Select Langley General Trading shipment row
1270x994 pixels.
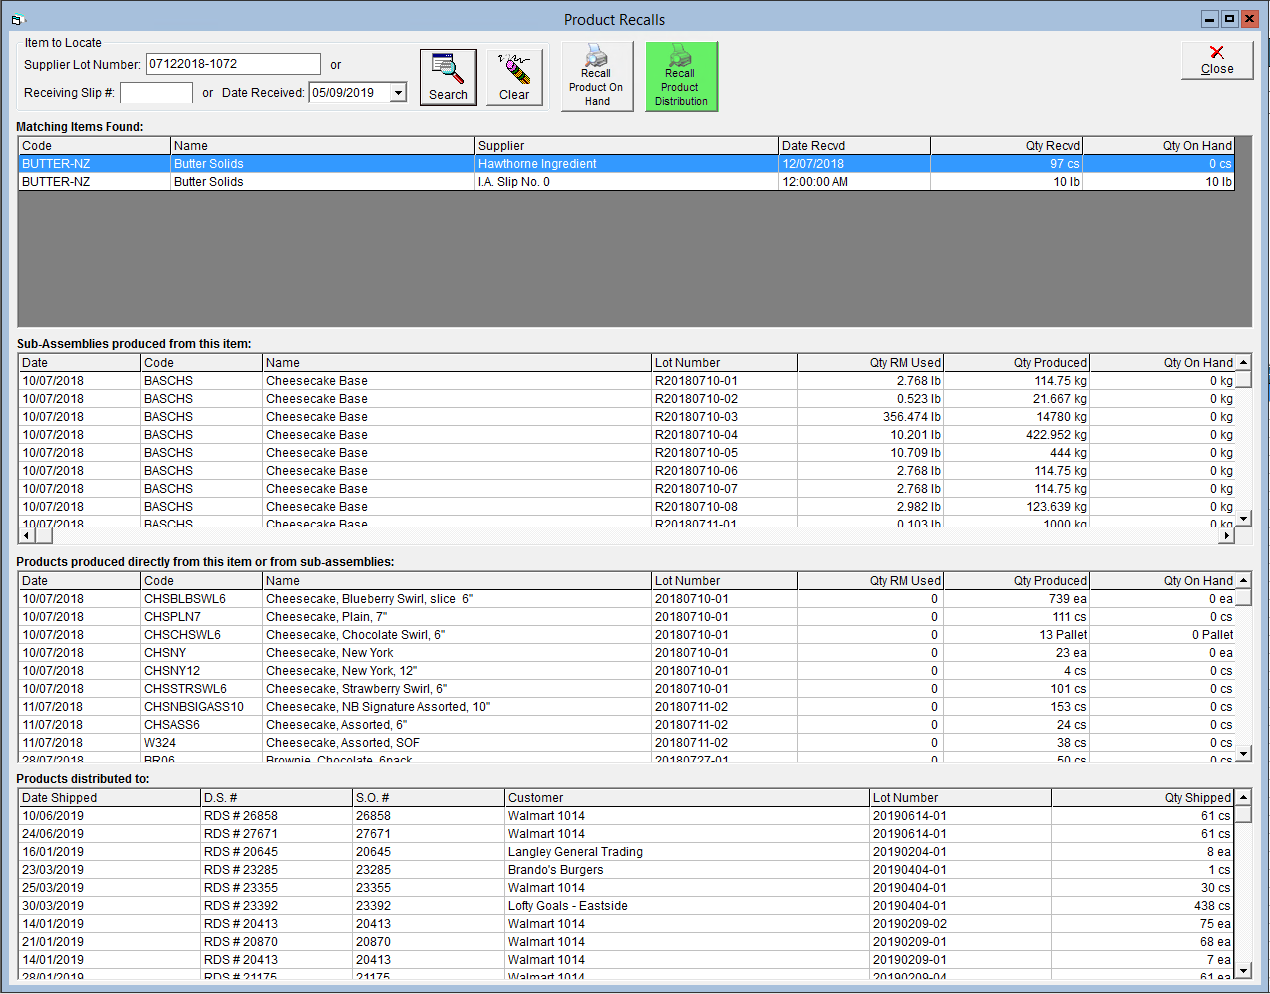[x=626, y=852]
